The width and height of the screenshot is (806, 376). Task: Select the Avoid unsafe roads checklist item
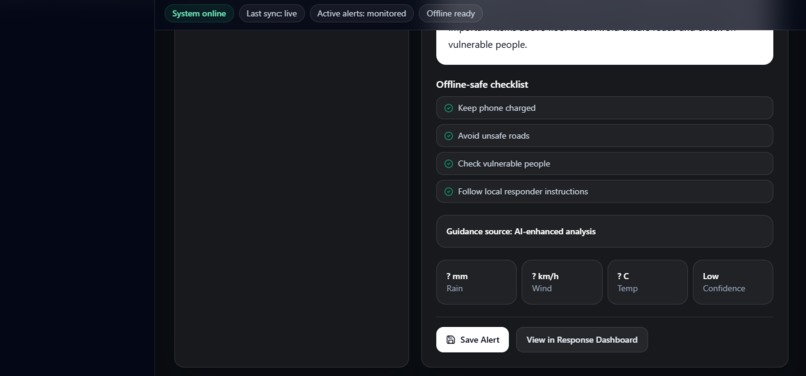[604, 136]
